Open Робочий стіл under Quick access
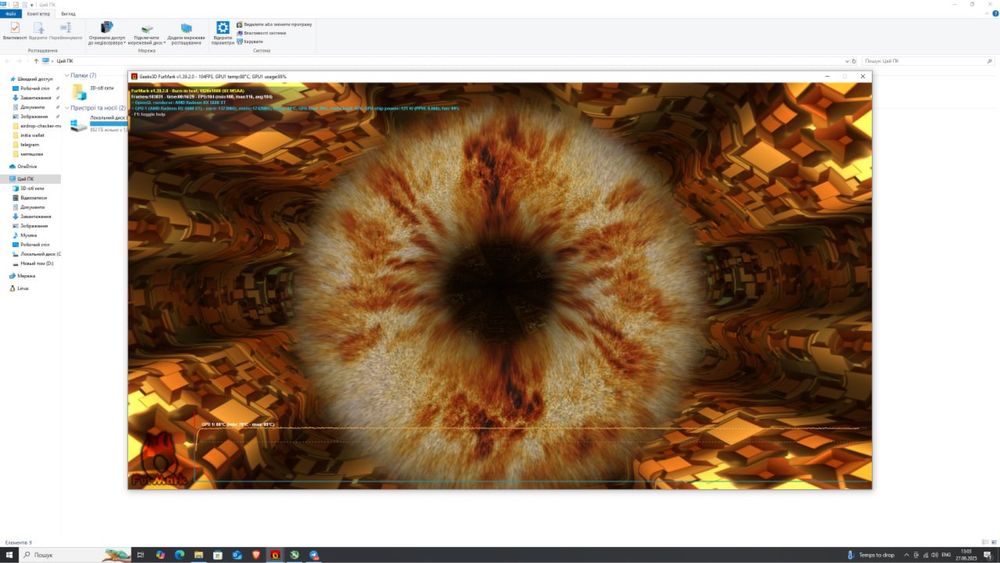The width and height of the screenshot is (1000, 563). [34, 89]
